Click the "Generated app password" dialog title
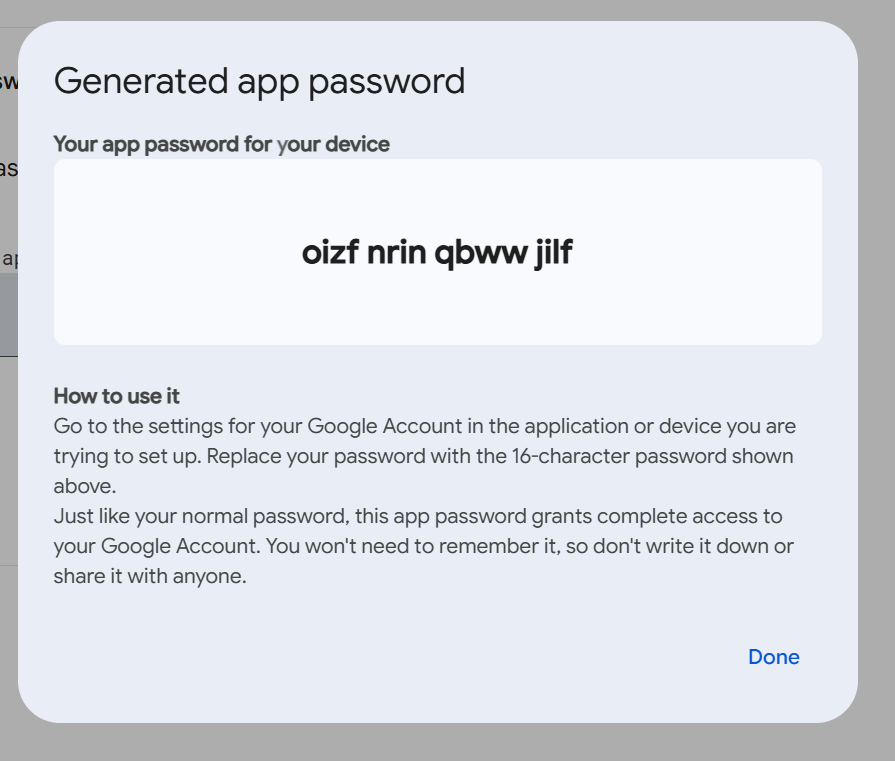 pos(259,81)
